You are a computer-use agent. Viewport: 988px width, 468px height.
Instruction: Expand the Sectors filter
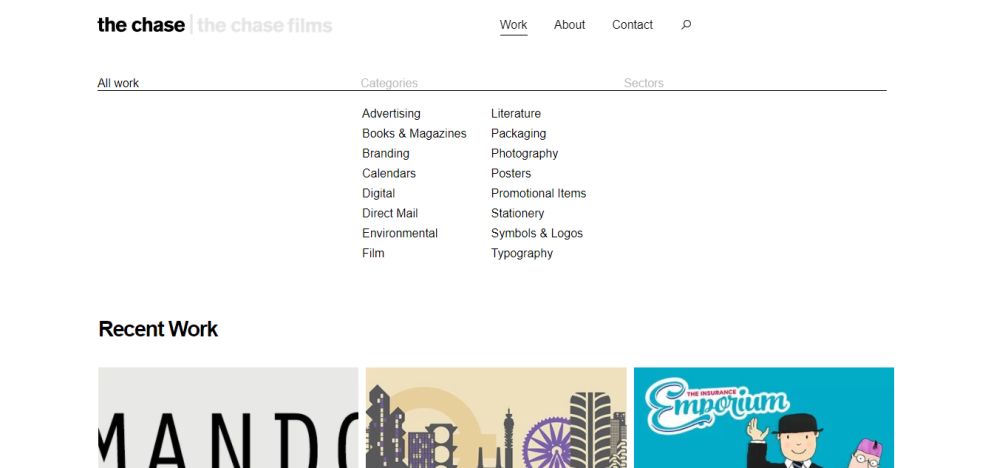coord(643,83)
